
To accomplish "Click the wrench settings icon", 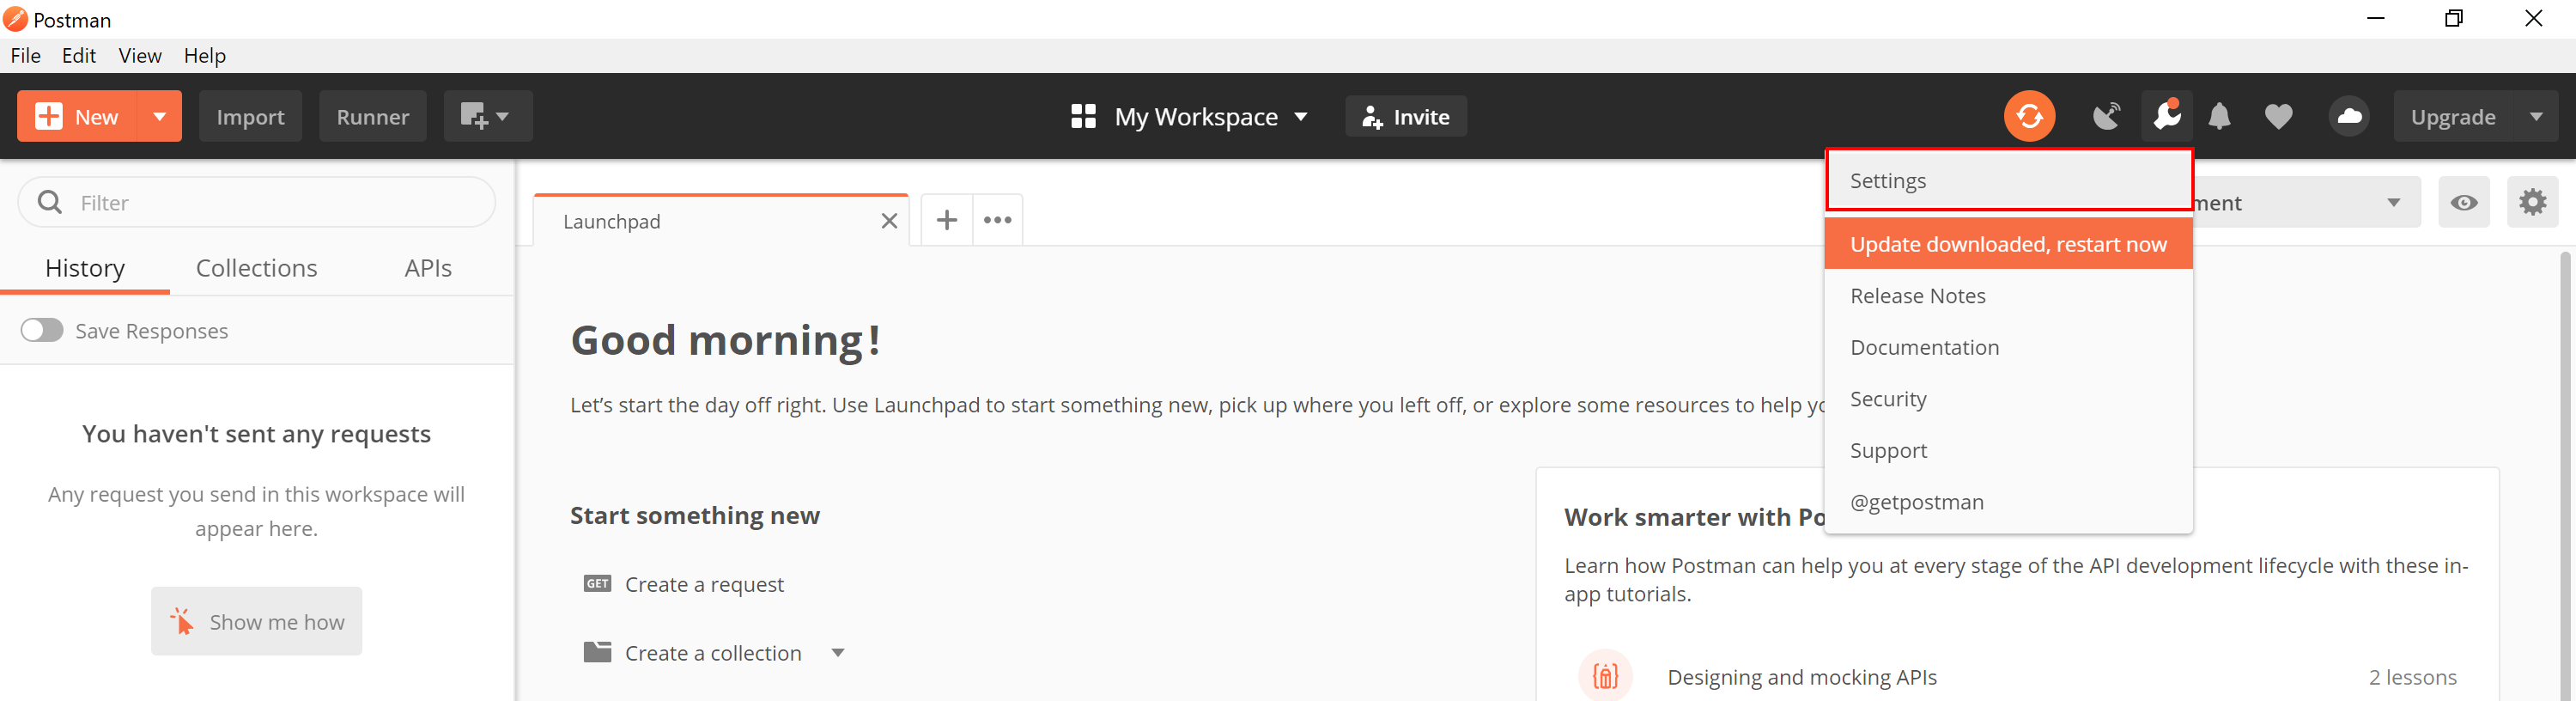I will [2166, 117].
